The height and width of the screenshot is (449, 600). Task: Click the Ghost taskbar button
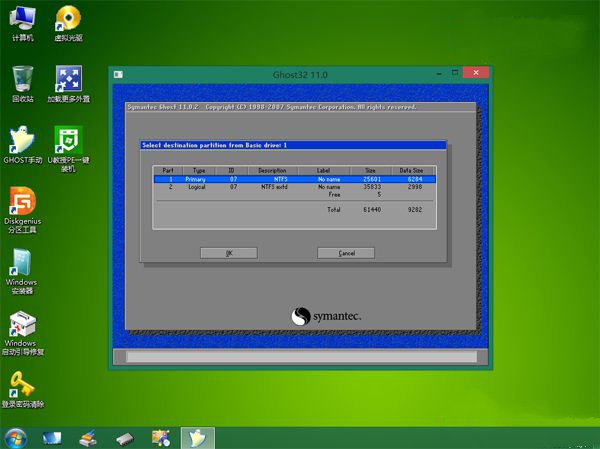point(198,438)
